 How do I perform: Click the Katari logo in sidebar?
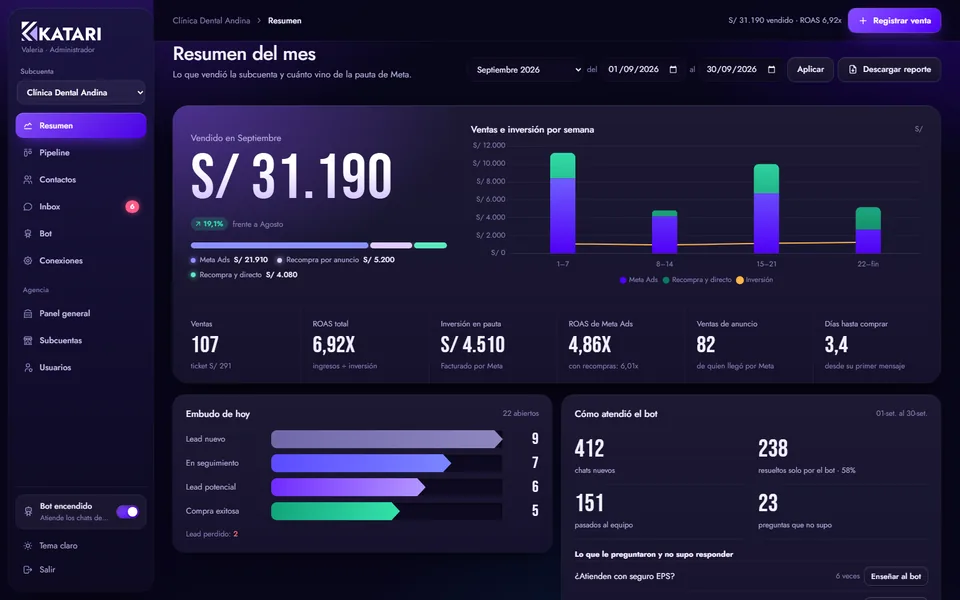[x=61, y=31]
